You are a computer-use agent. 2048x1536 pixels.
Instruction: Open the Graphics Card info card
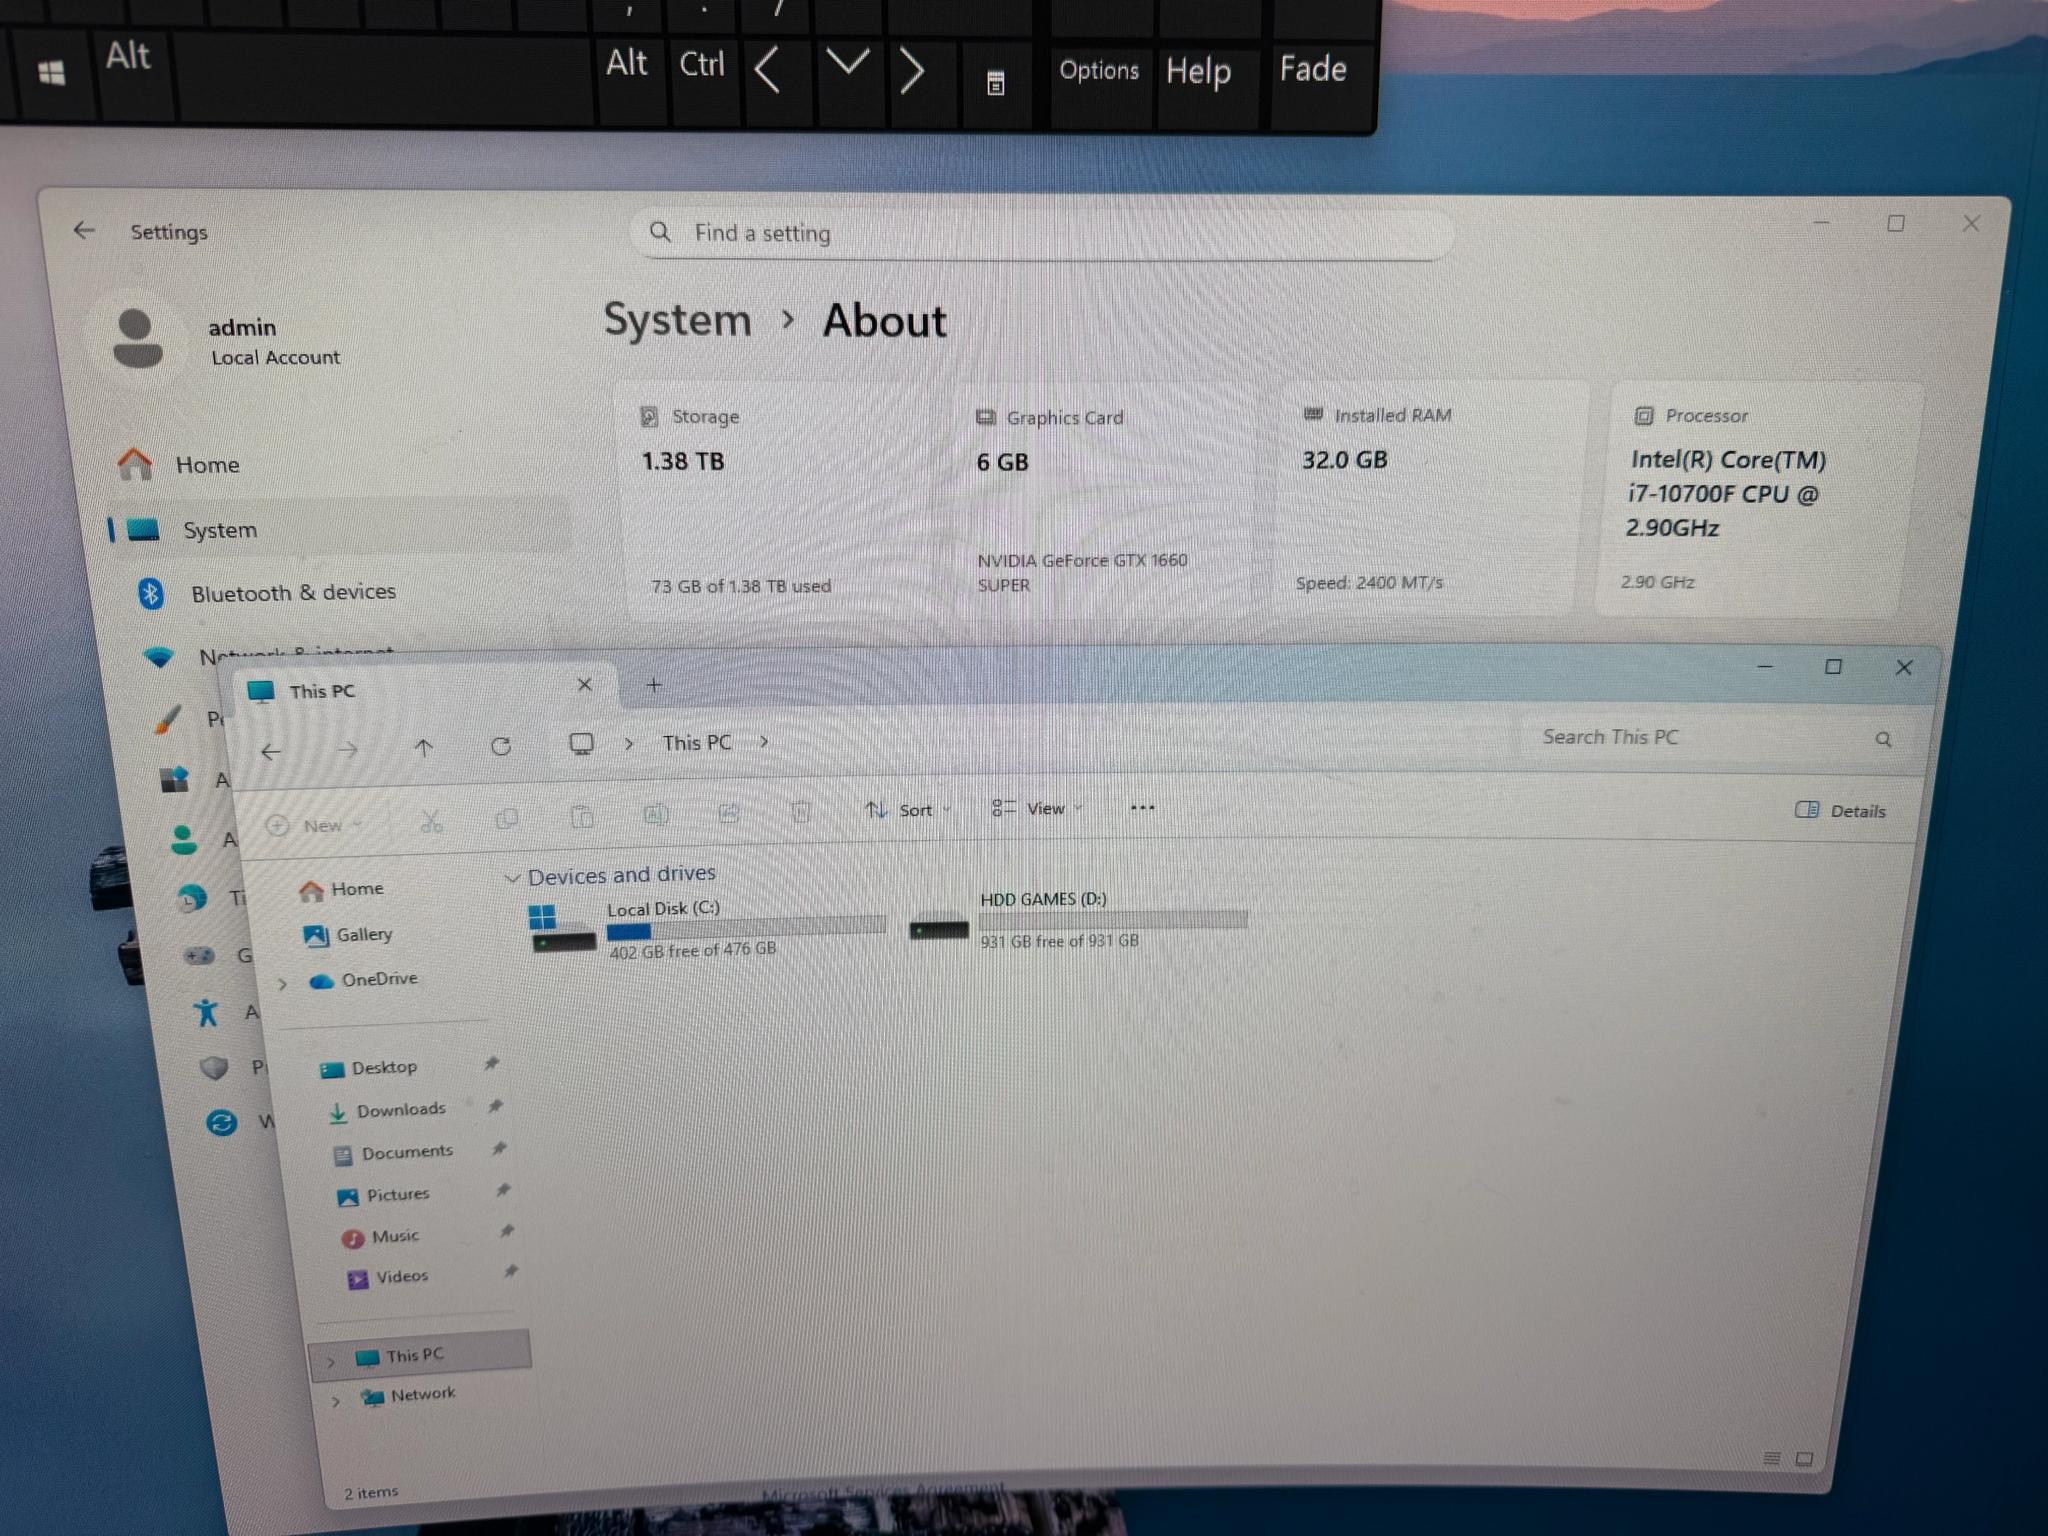point(1108,500)
